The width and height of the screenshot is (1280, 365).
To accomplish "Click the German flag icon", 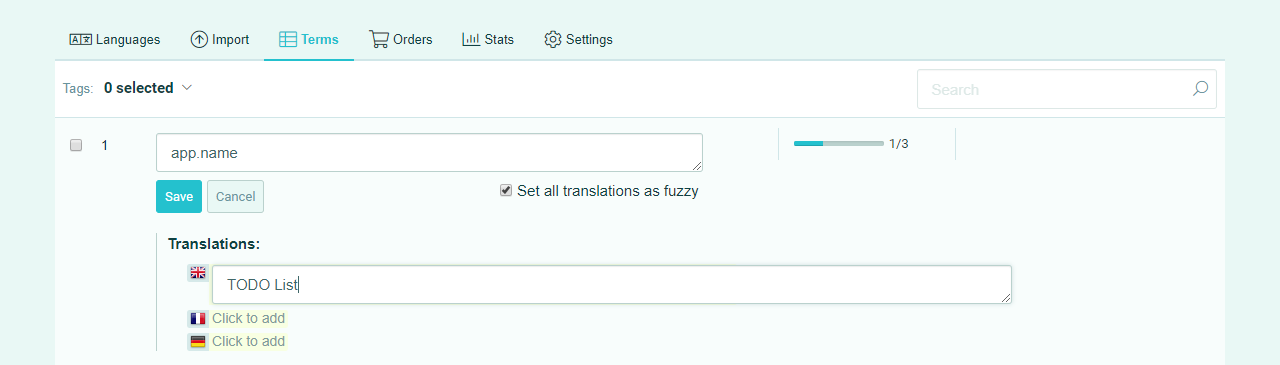I will [198, 342].
